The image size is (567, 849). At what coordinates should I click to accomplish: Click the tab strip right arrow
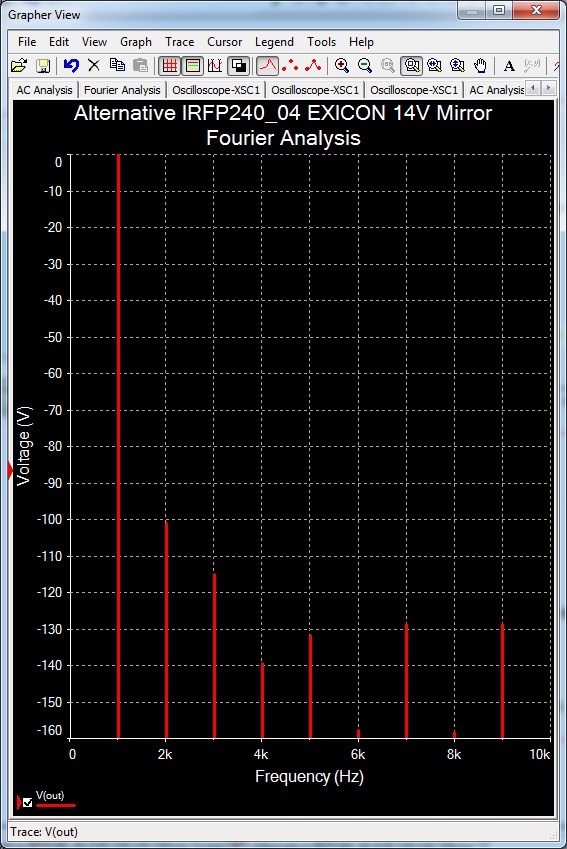[549, 88]
